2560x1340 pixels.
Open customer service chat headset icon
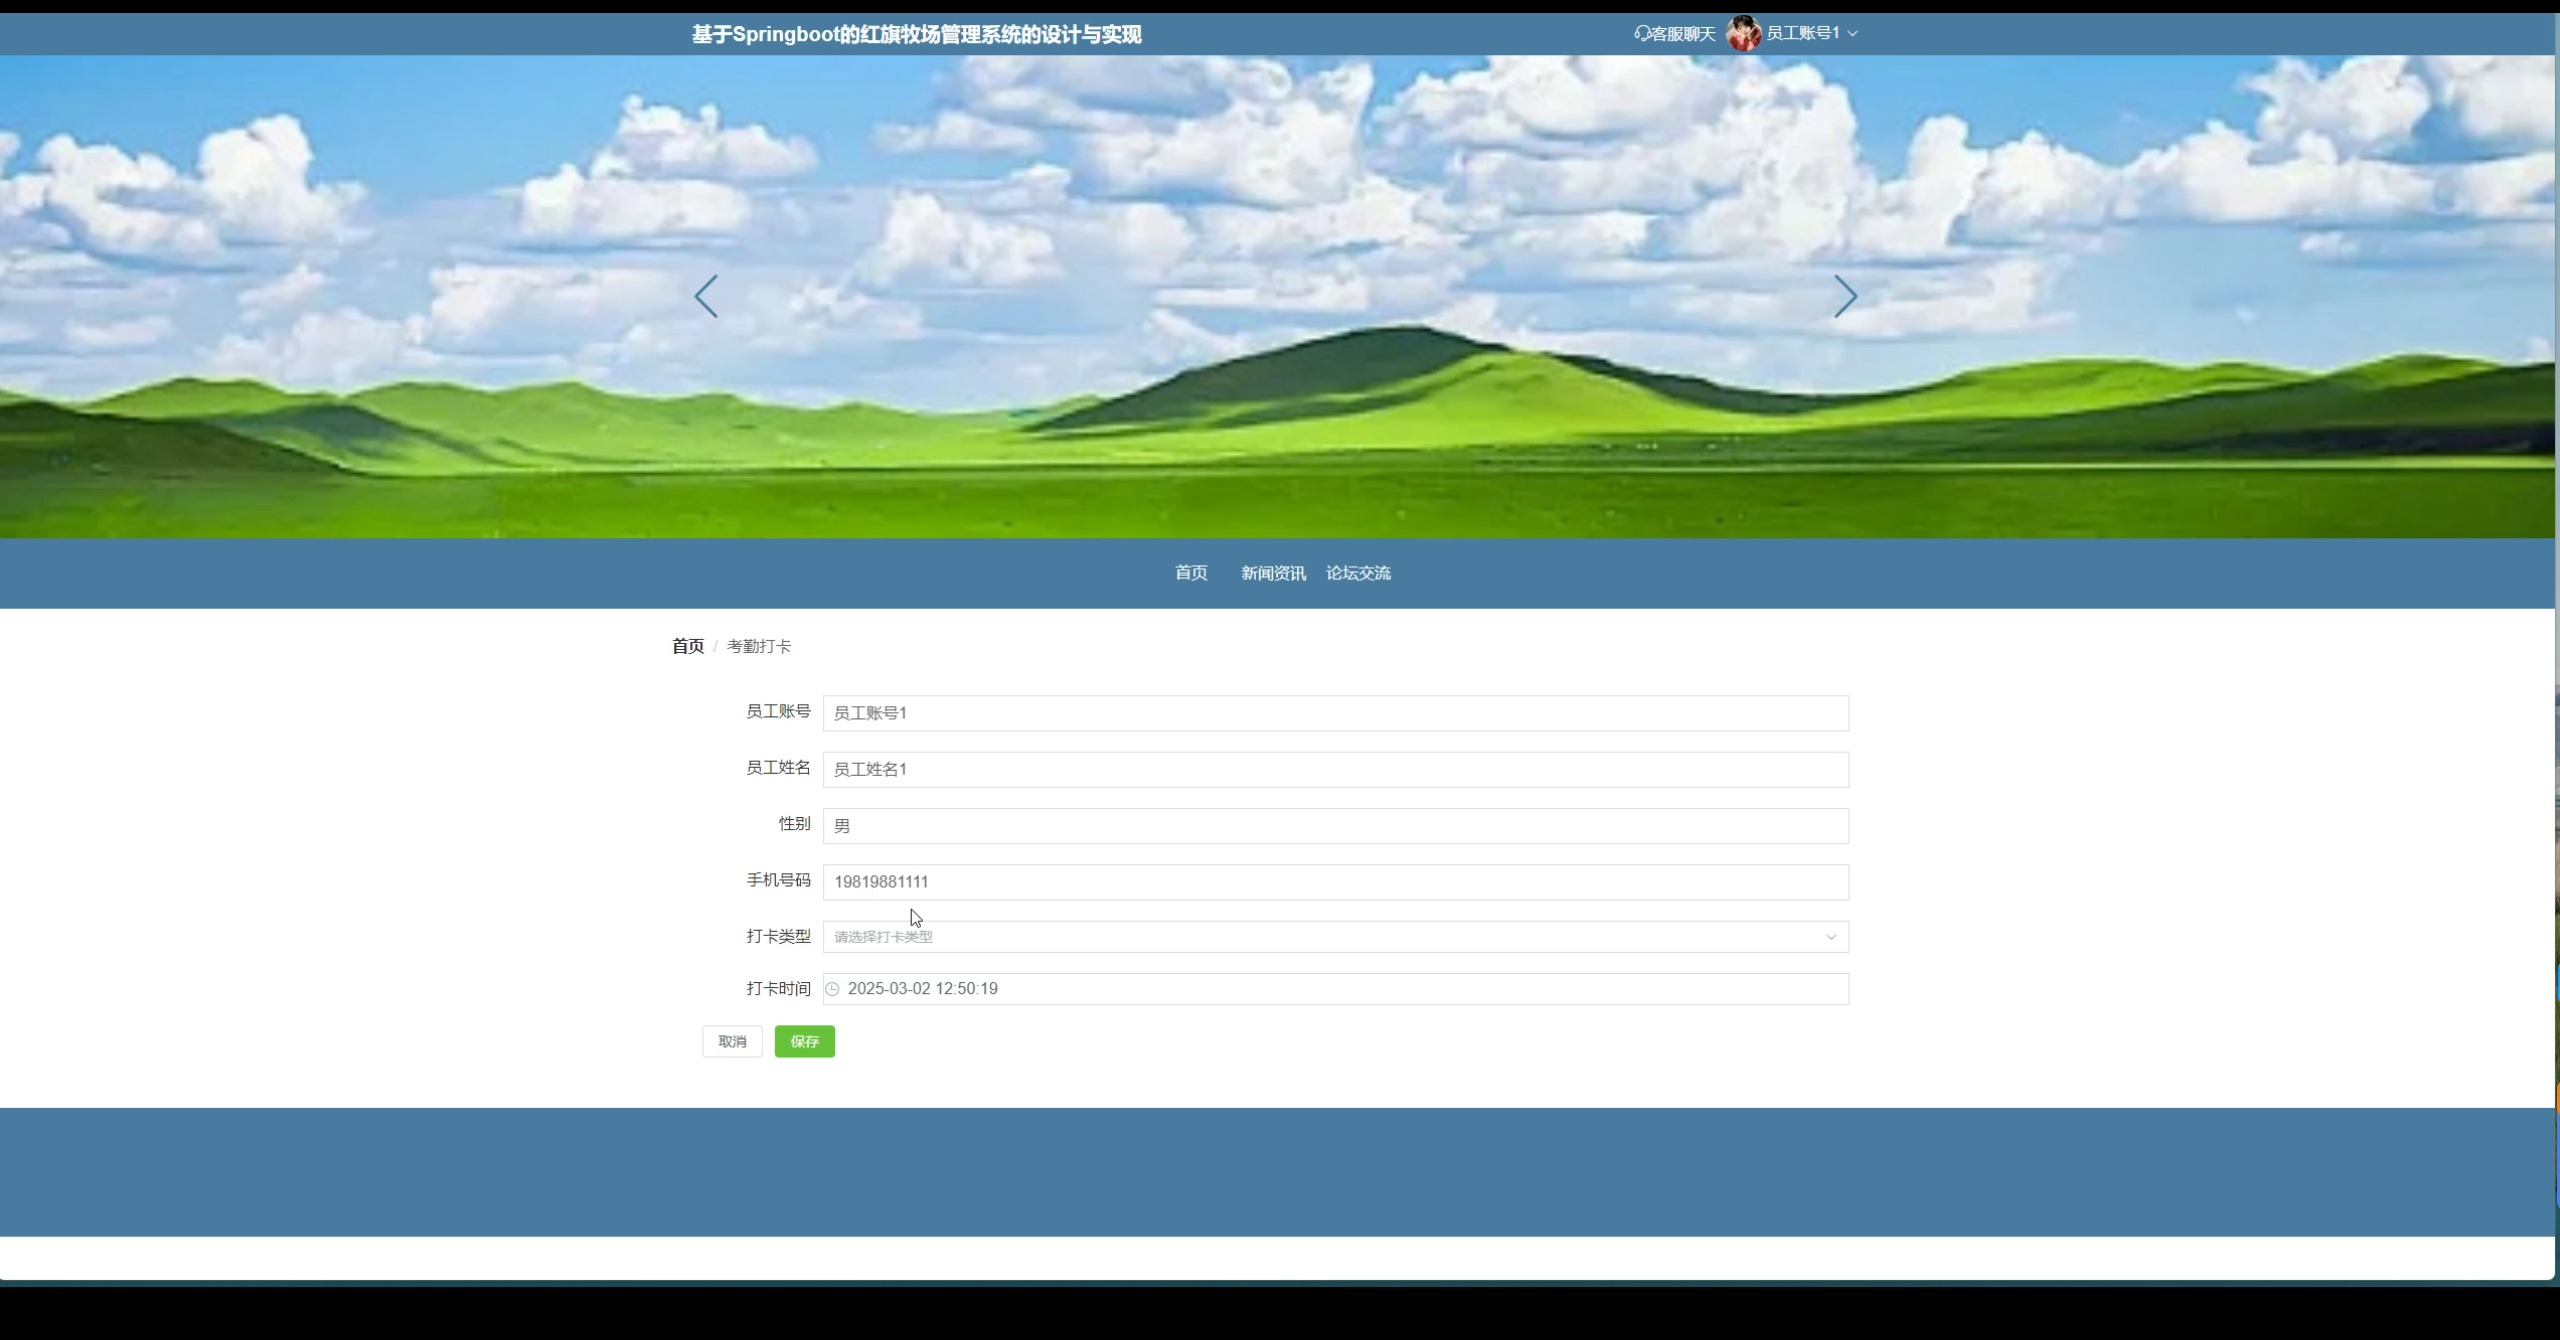1641,34
